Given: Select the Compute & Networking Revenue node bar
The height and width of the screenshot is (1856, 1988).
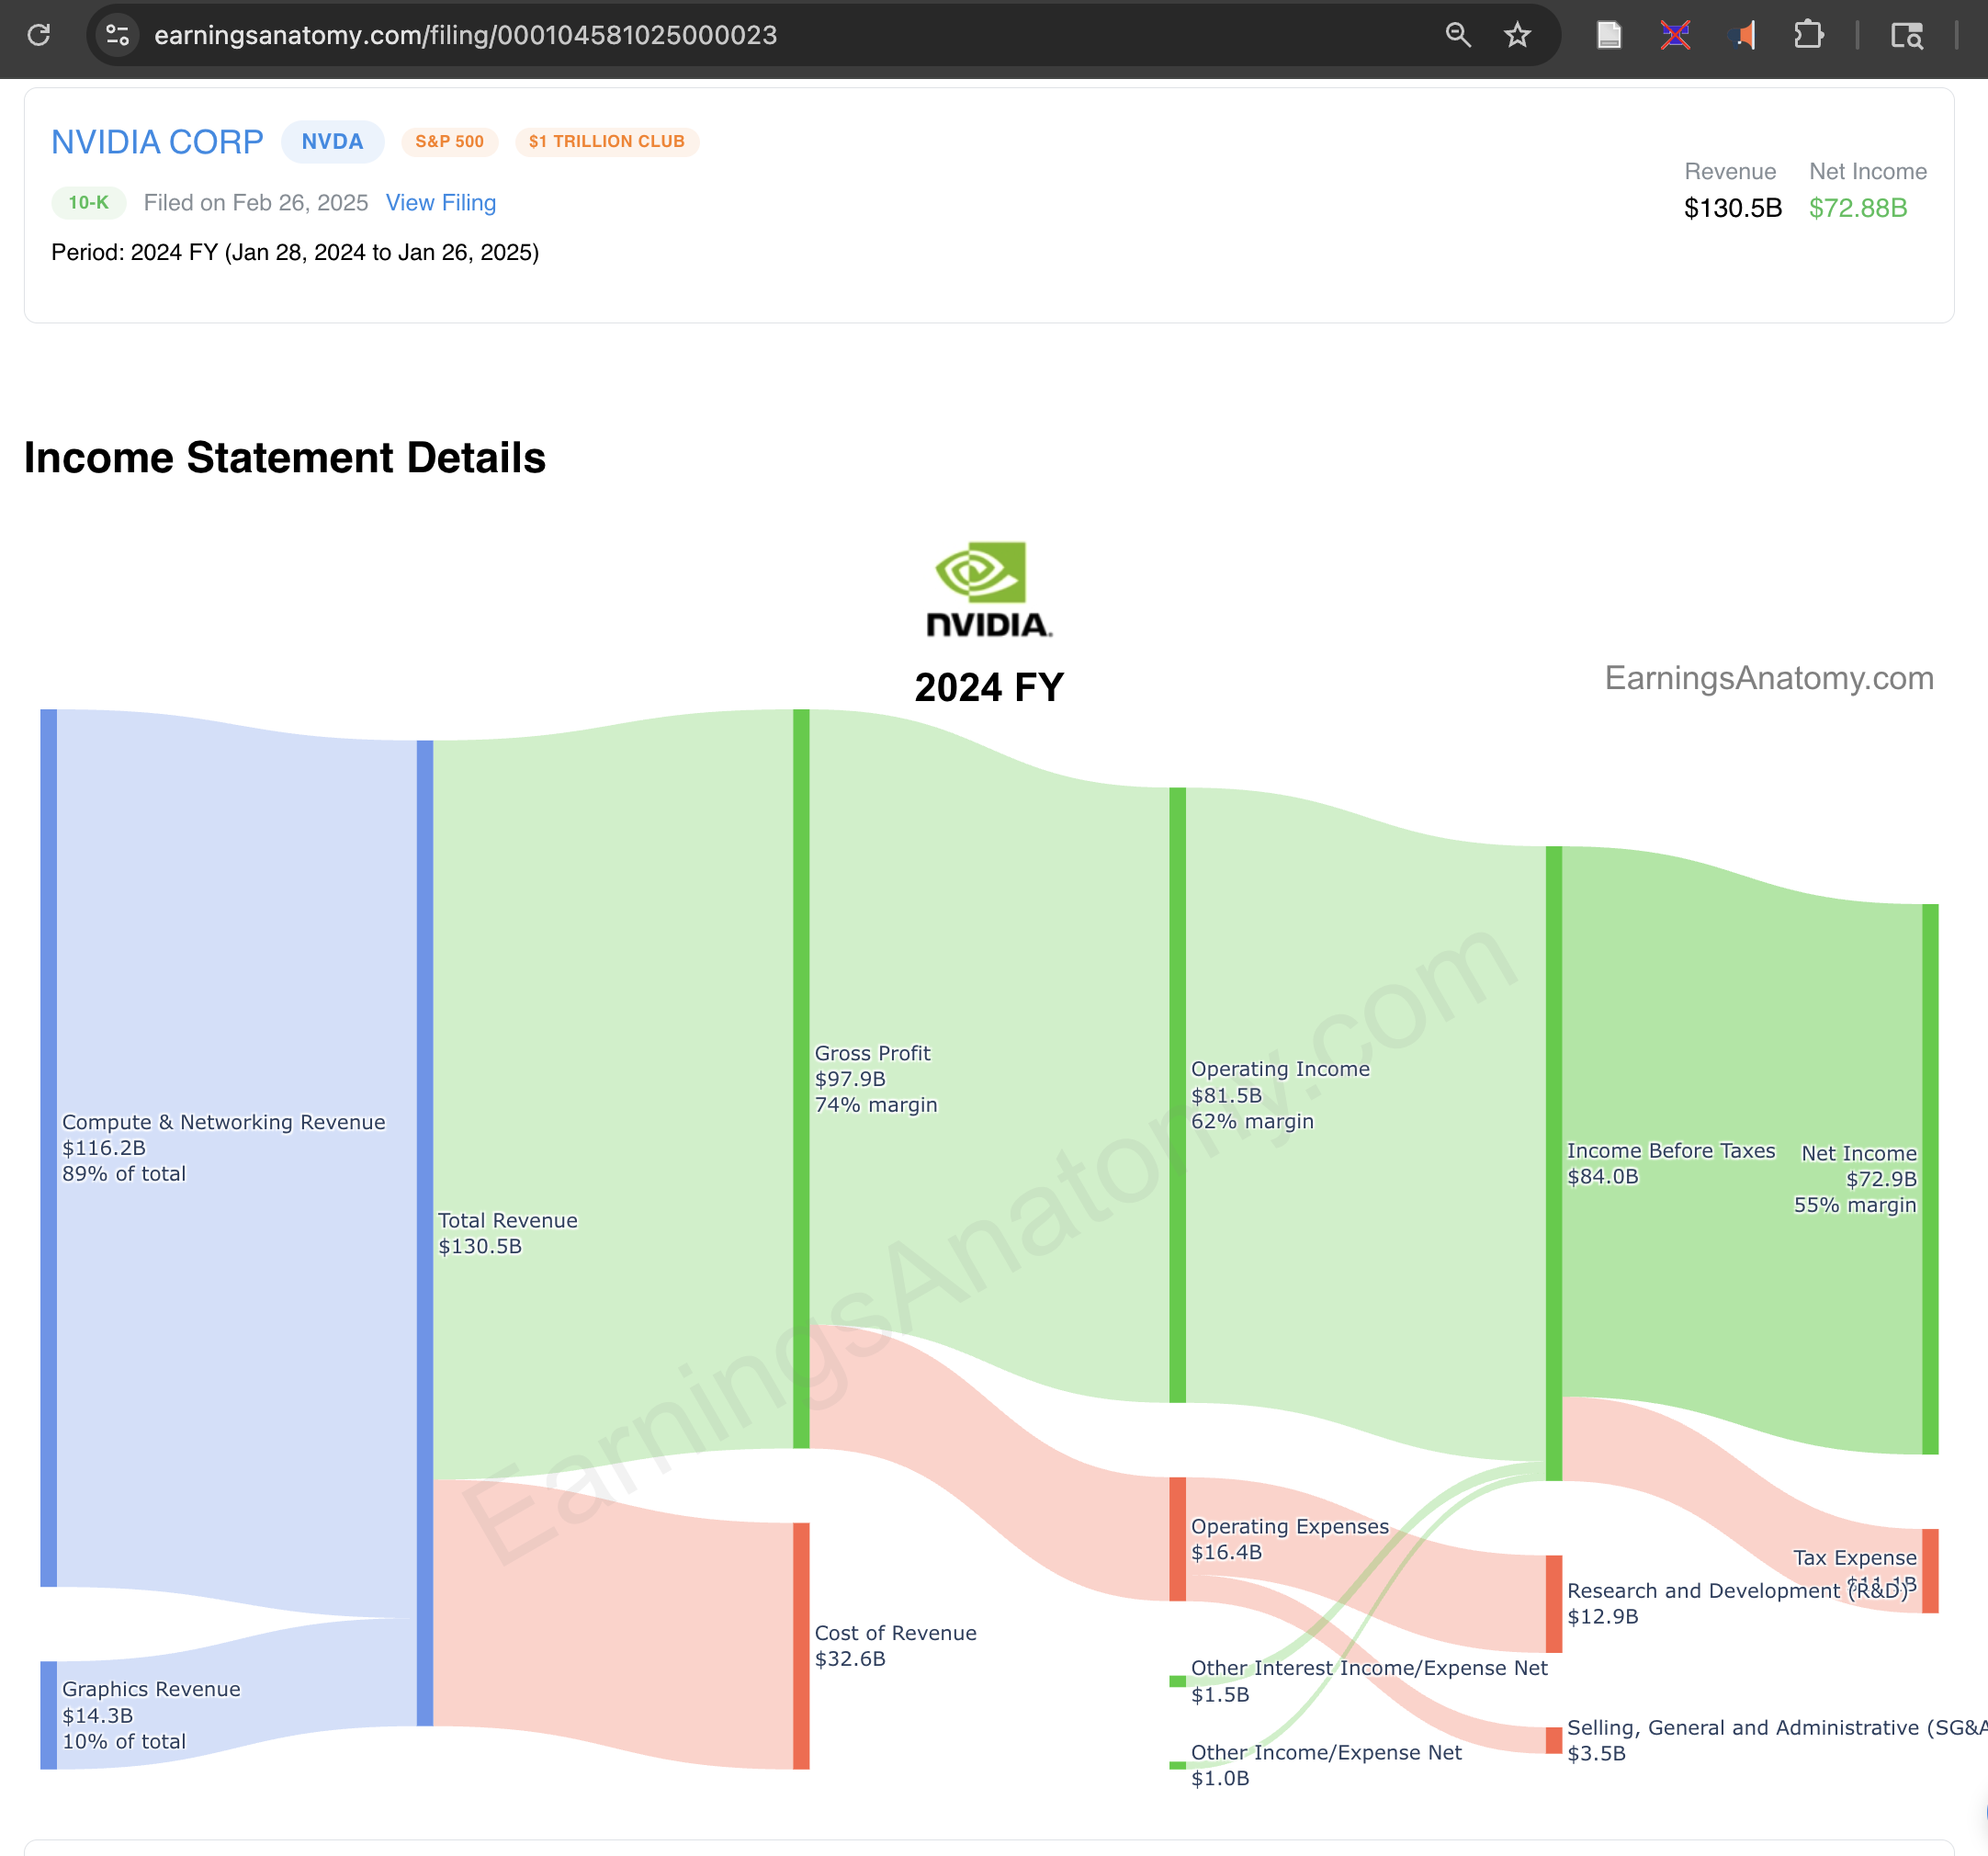Looking at the screenshot, I should (x=48, y=1147).
